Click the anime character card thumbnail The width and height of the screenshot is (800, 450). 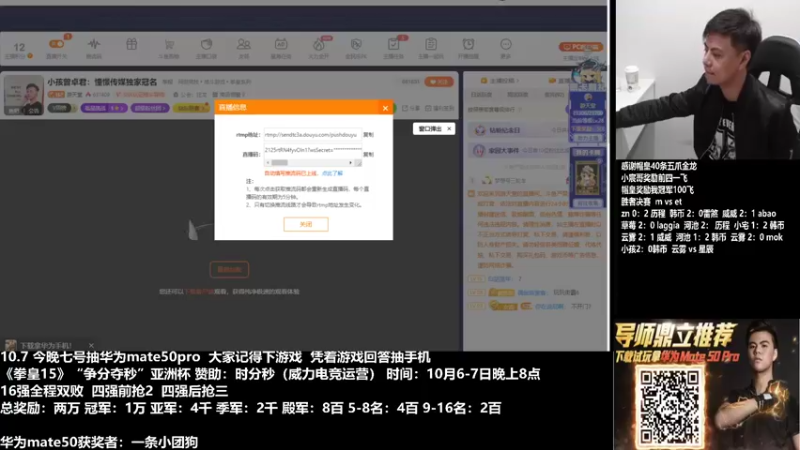(588, 179)
